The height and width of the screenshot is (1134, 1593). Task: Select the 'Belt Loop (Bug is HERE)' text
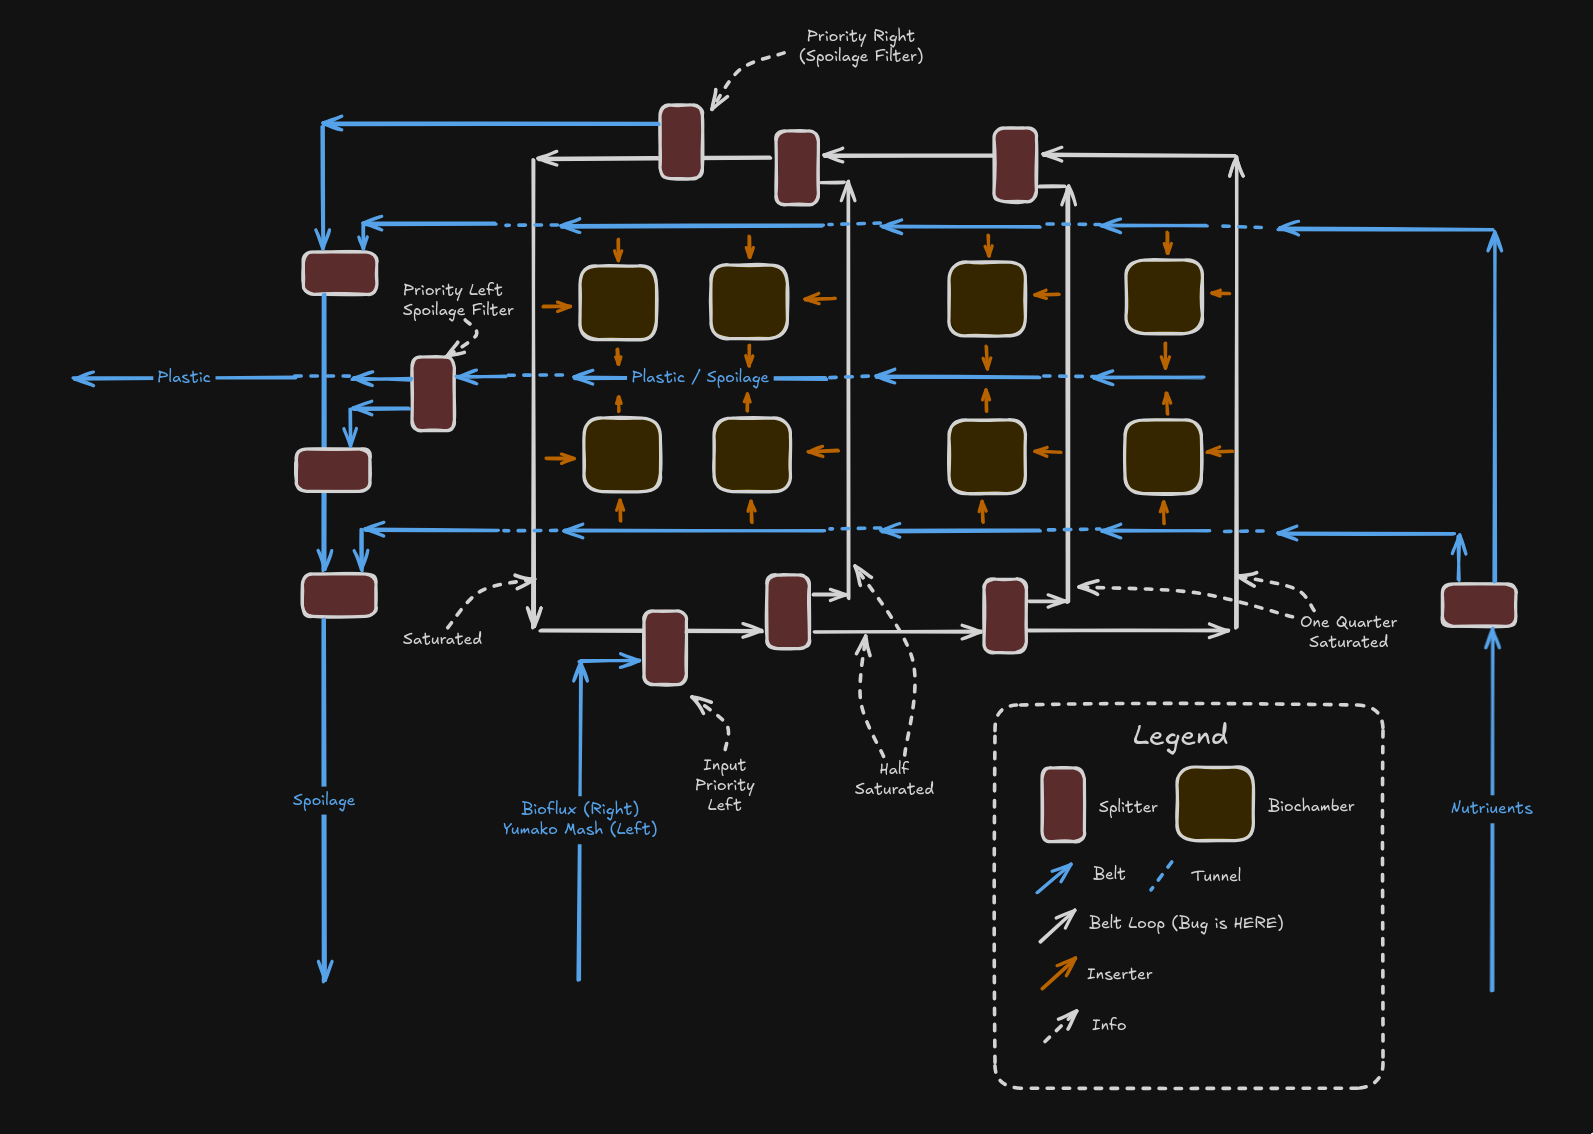[1186, 923]
